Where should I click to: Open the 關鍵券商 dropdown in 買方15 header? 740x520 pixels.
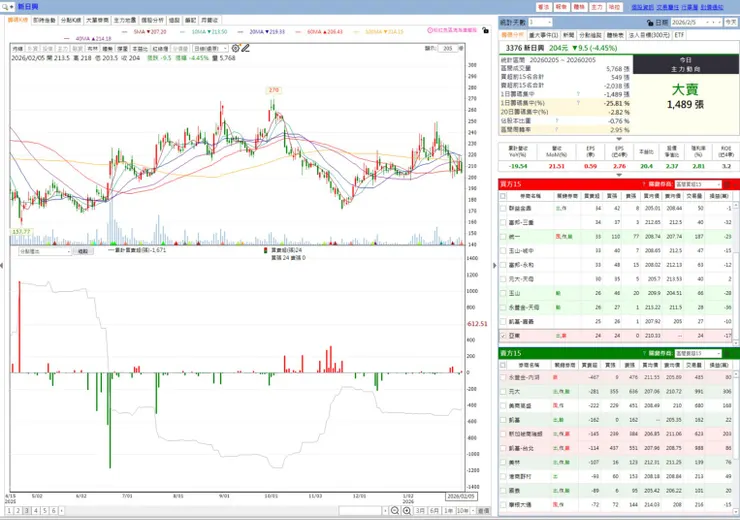pyautogui.click(x=698, y=184)
